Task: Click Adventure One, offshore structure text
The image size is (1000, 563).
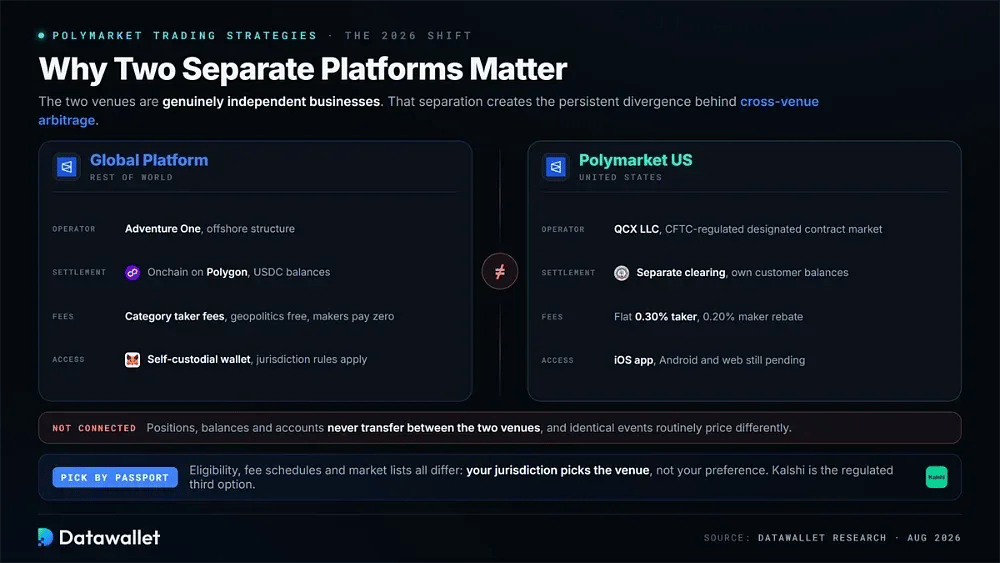Action: (210, 229)
